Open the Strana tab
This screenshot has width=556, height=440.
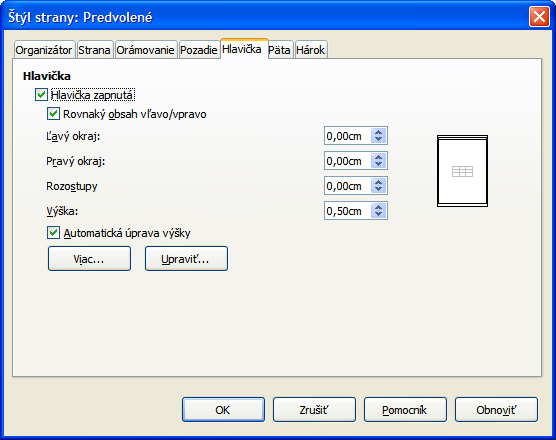[x=94, y=50]
